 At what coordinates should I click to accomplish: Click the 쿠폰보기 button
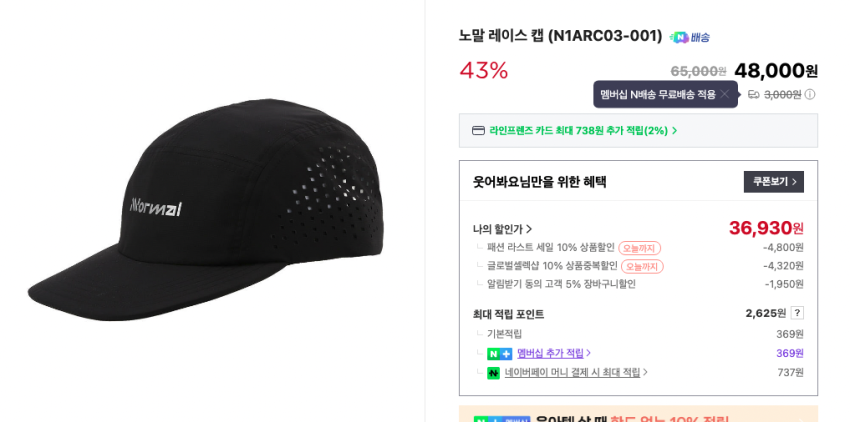click(774, 182)
